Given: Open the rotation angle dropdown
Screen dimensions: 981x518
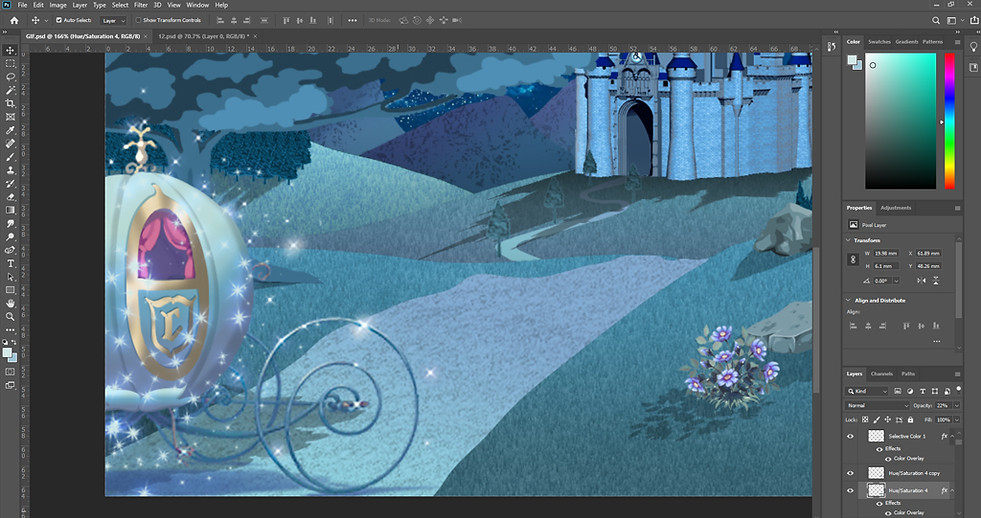Looking at the screenshot, I should coord(896,281).
